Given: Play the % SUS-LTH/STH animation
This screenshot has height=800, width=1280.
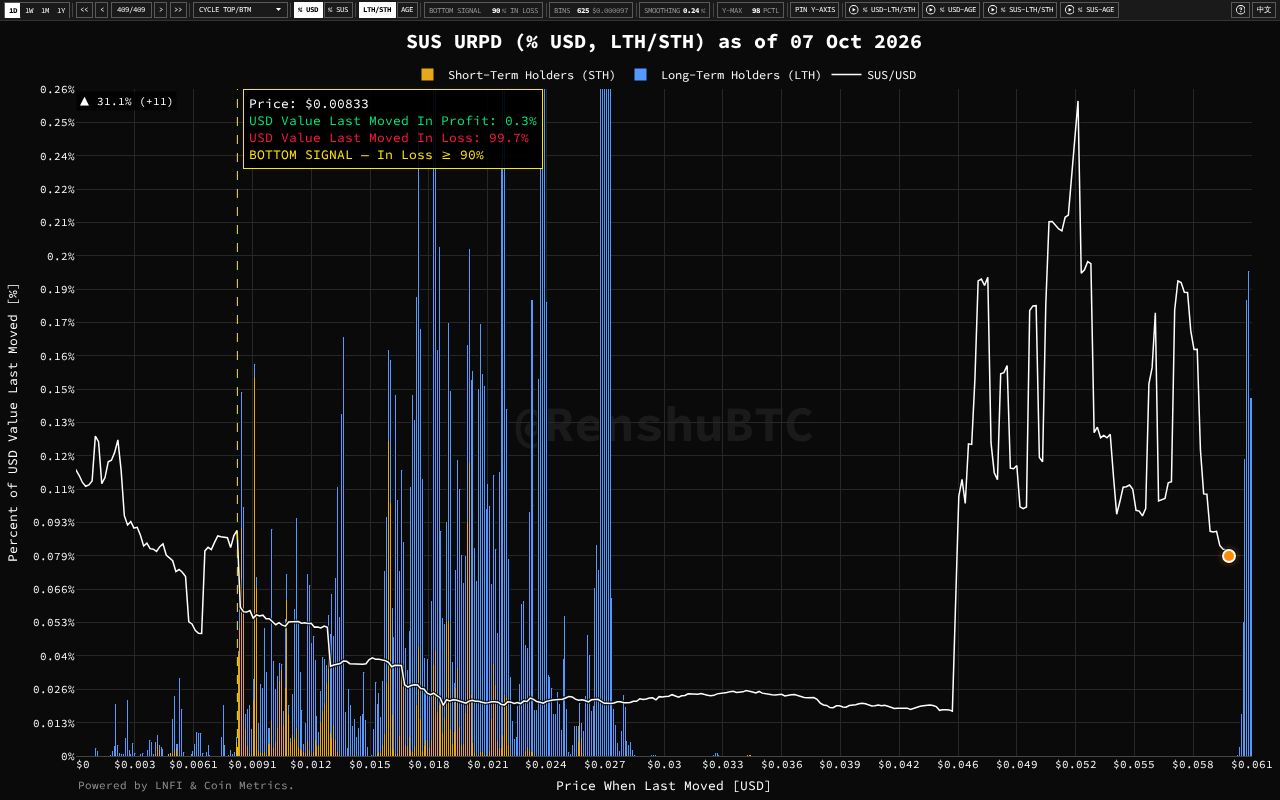Looking at the screenshot, I should (x=1020, y=10).
